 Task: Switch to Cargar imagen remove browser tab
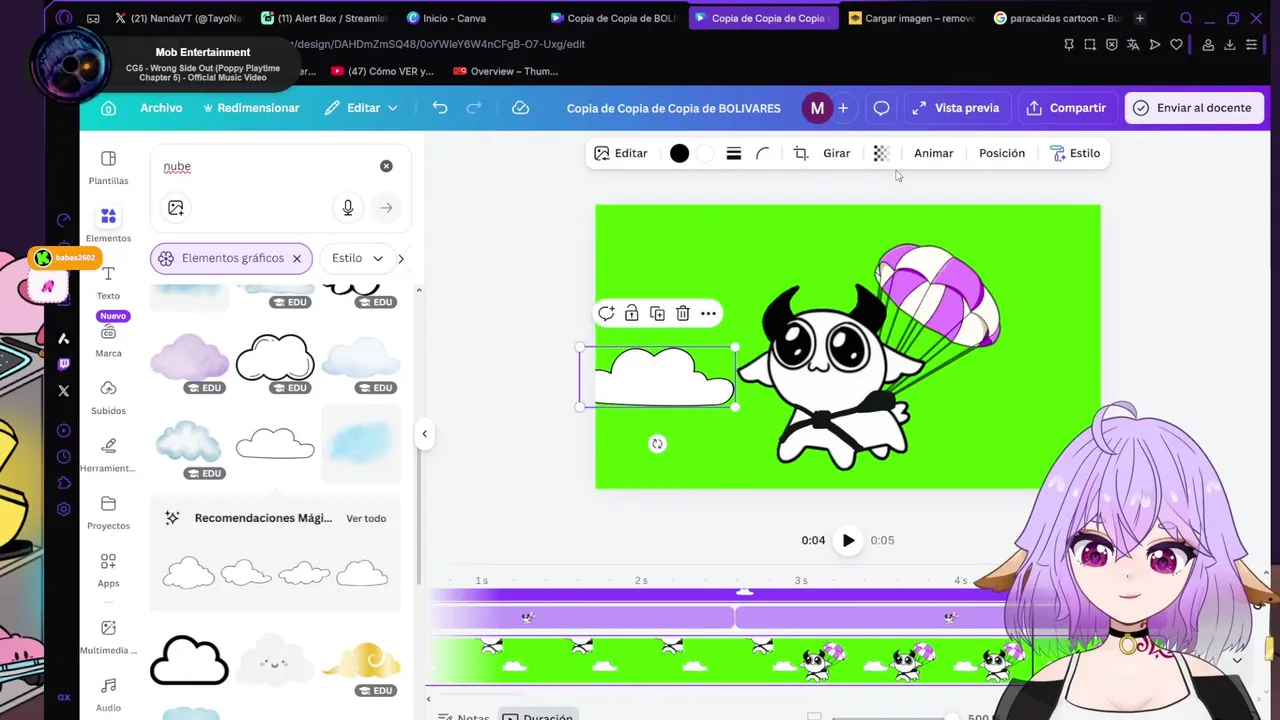click(x=910, y=18)
